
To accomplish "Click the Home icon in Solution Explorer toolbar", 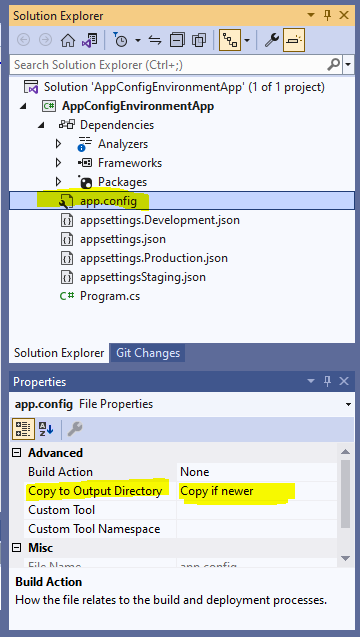I will [x=67, y=40].
